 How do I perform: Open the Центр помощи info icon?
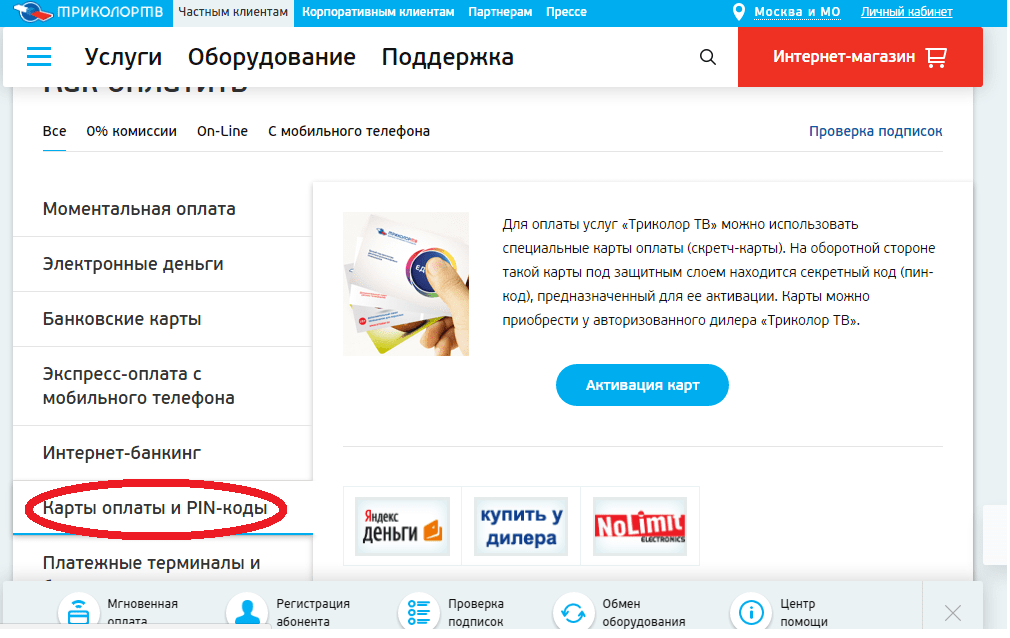751,612
